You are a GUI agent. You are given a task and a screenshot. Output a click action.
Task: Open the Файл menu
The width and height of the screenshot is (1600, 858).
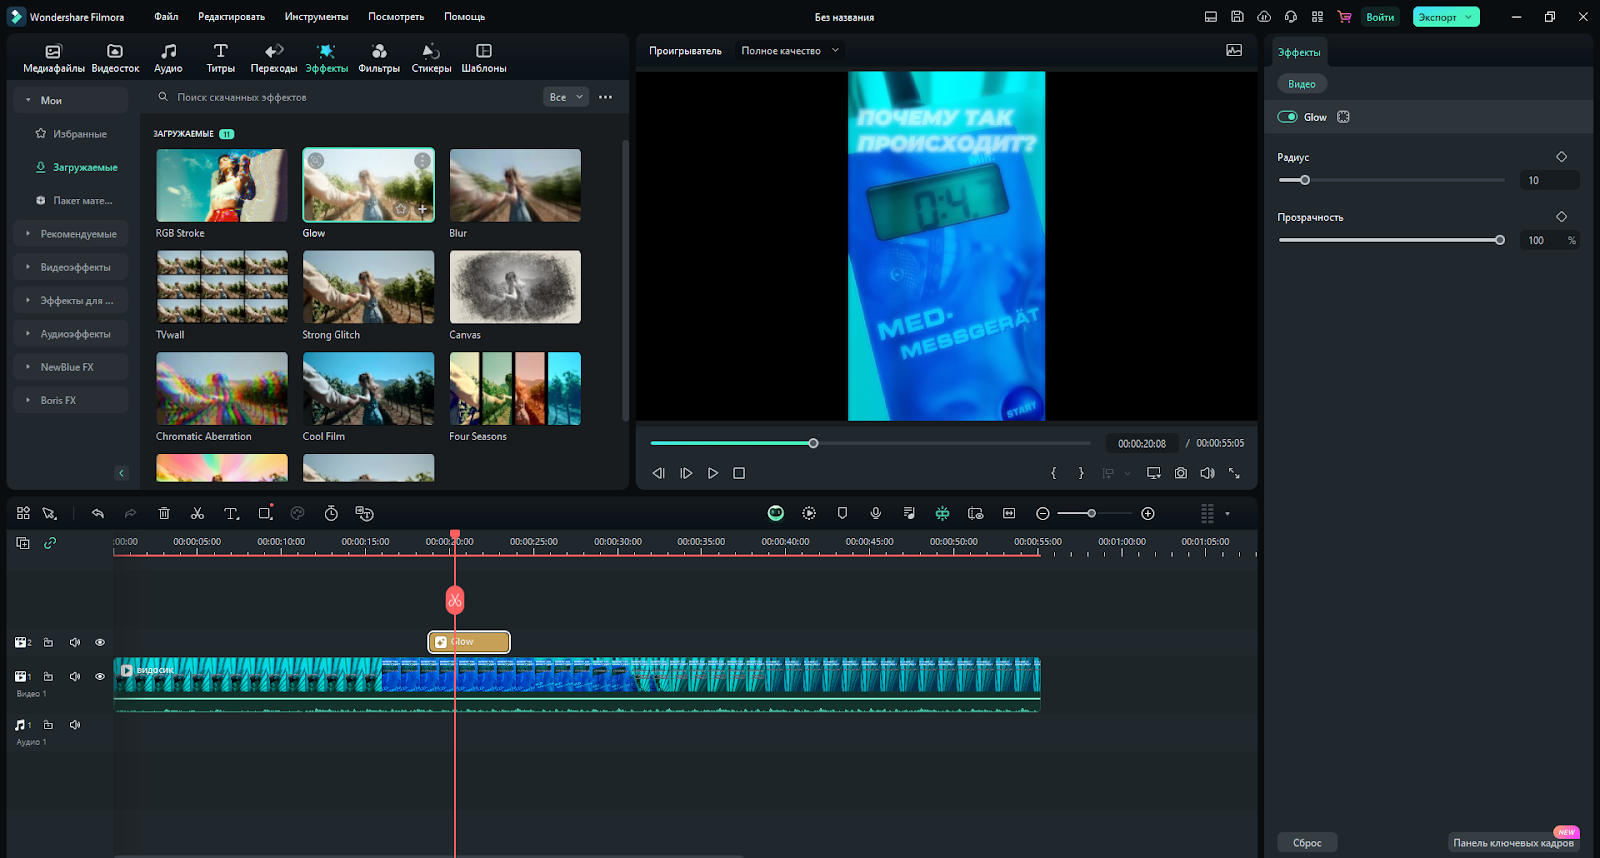tap(166, 17)
